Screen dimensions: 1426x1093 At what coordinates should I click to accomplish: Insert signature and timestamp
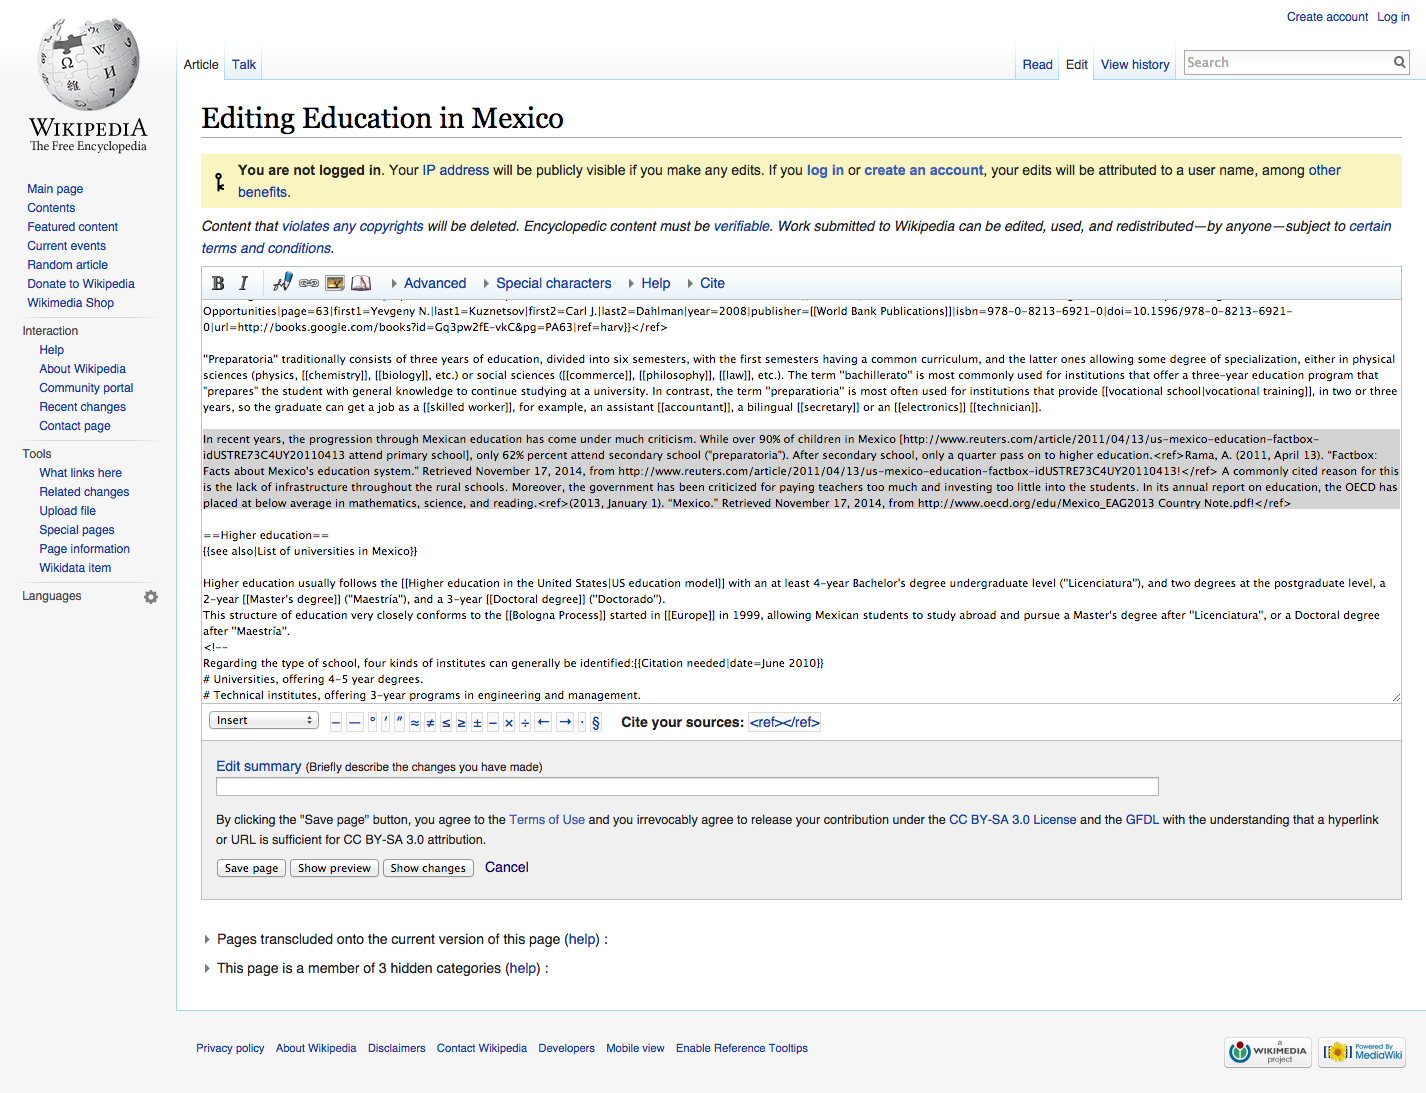pyautogui.click(x=283, y=283)
